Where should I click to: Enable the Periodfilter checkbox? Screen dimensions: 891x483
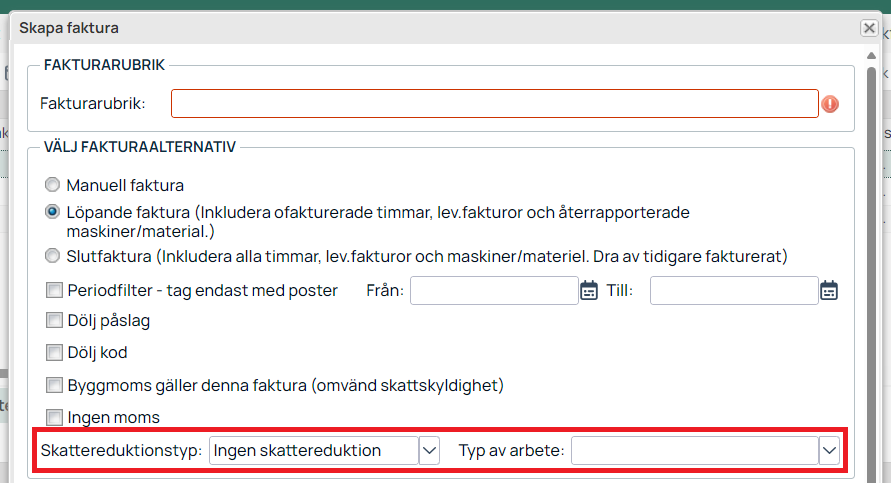click(54, 290)
